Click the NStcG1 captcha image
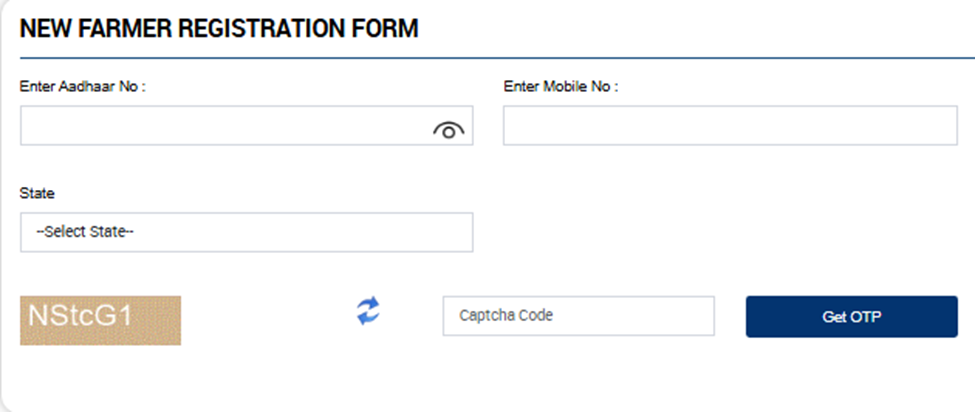This screenshot has height=412, width=975. 101,320
